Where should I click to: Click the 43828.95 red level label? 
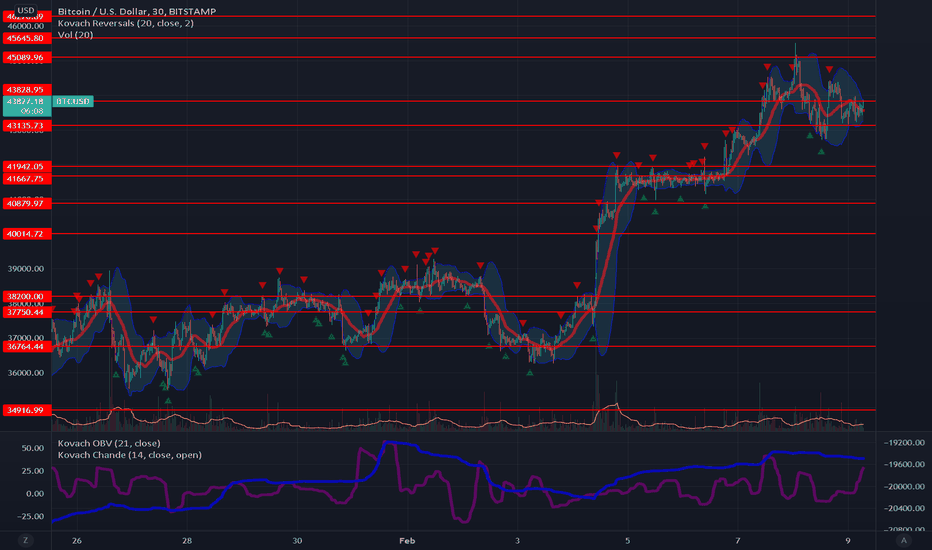point(27,90)
